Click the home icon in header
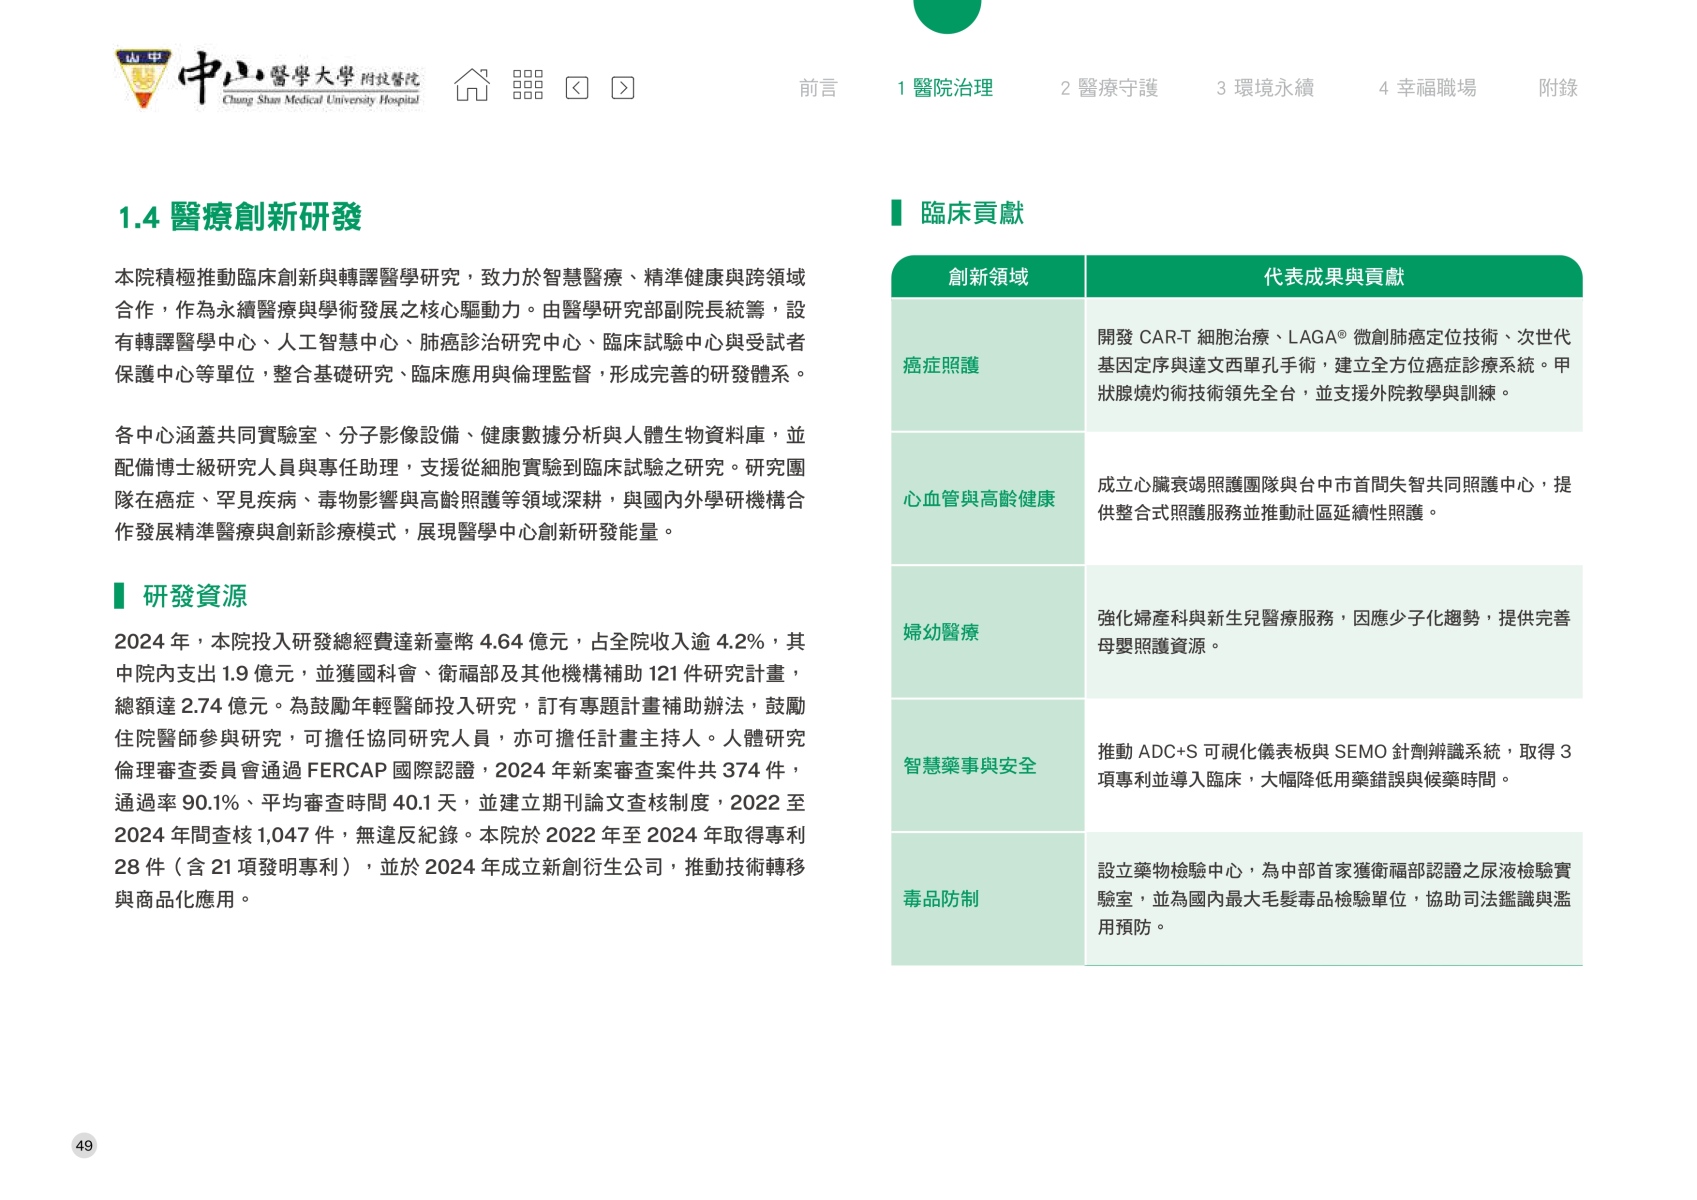Image resolution: width=1697 pixels, height=1200 pixels. pyautogui.click(x=472, y=86)
